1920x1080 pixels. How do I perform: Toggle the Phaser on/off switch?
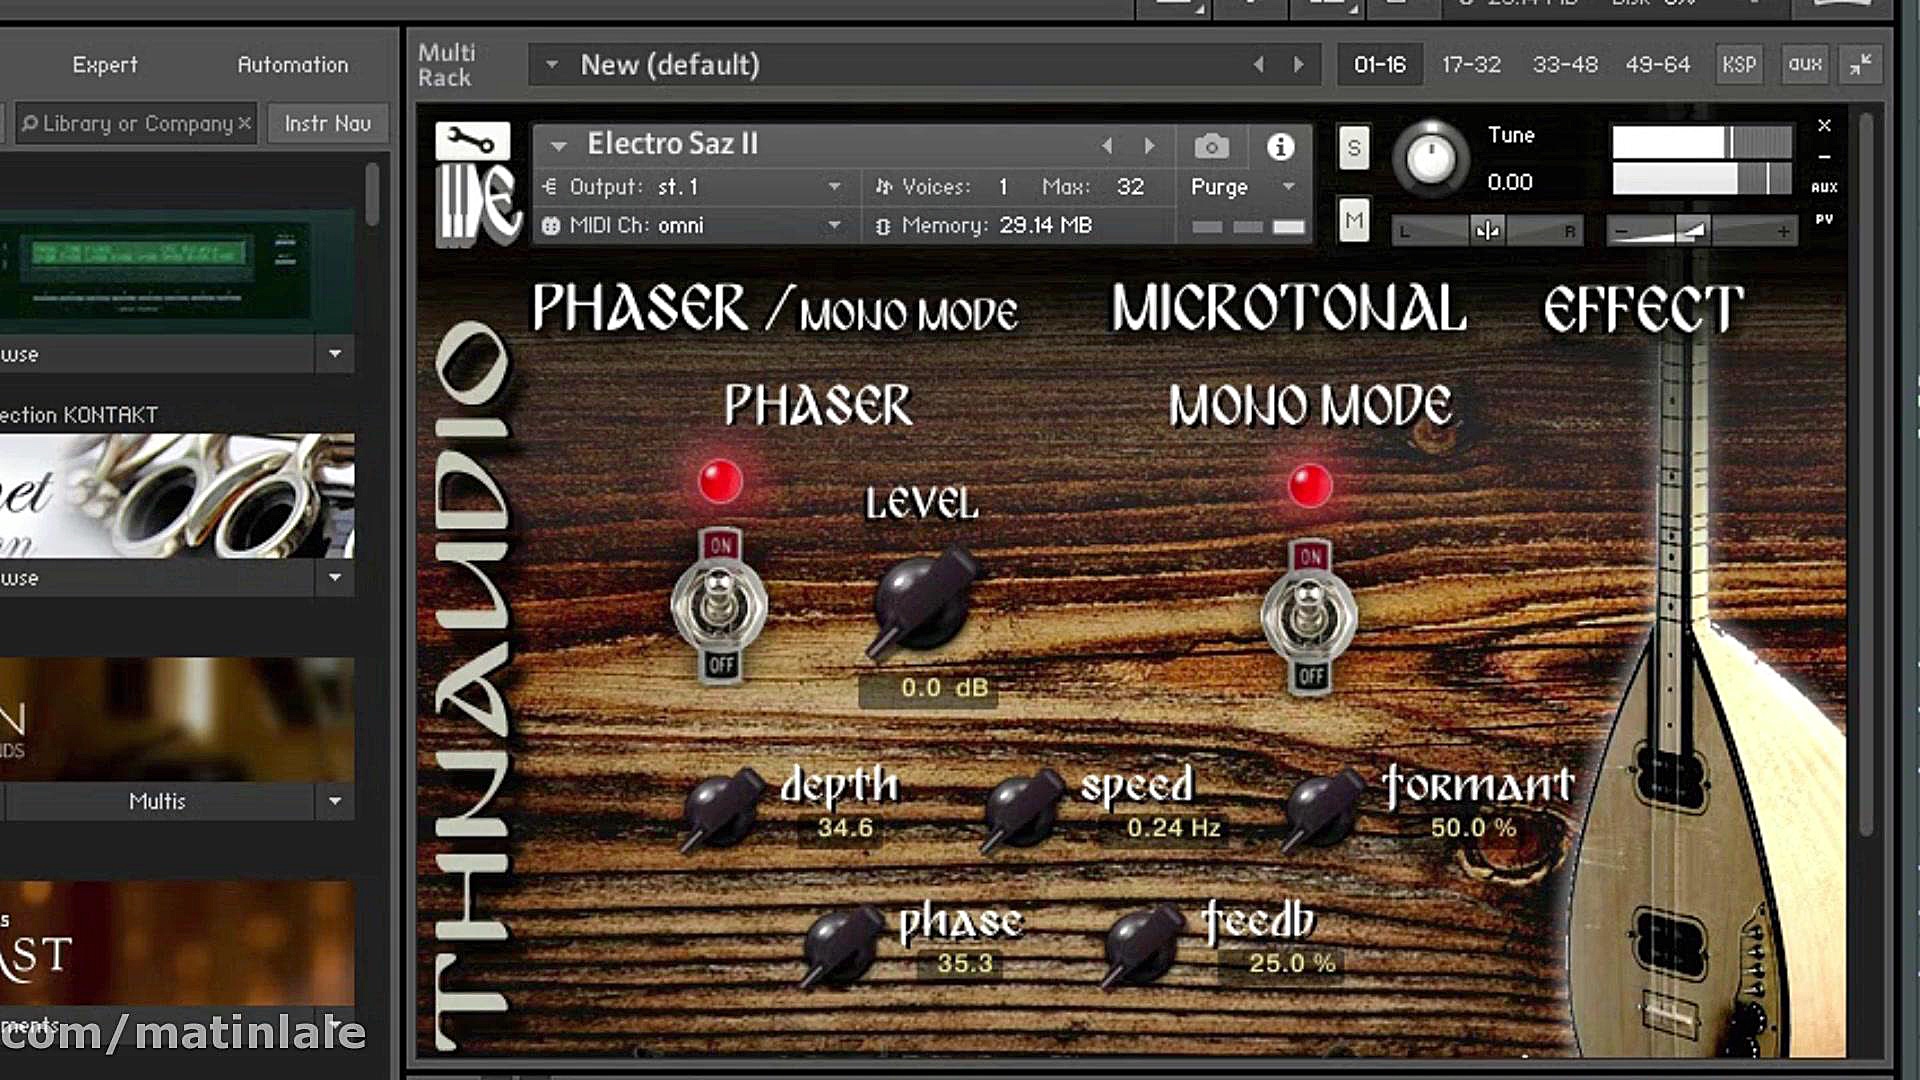719,605
